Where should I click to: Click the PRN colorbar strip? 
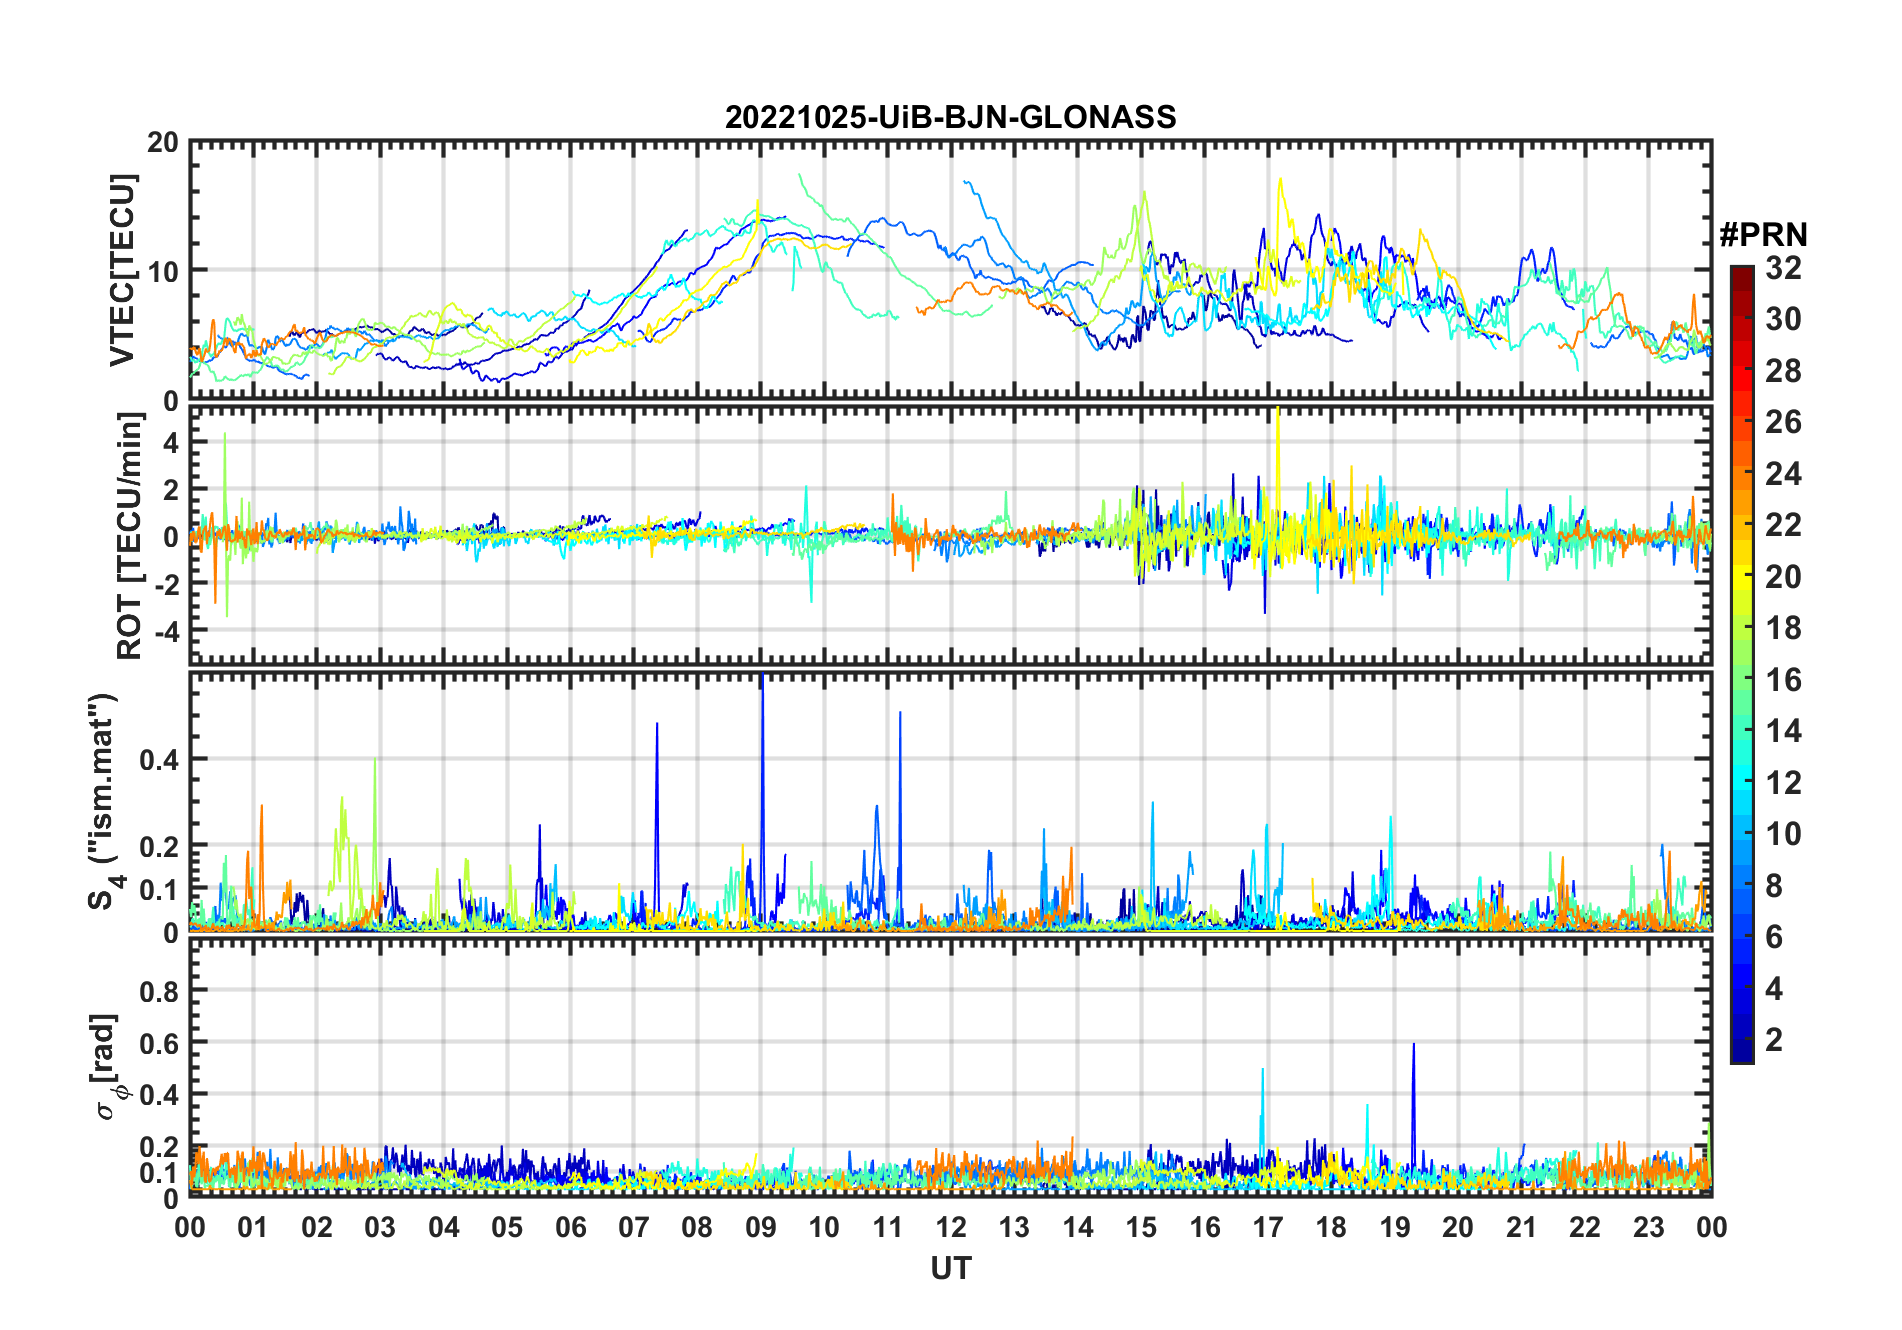tap(1742, 664)
